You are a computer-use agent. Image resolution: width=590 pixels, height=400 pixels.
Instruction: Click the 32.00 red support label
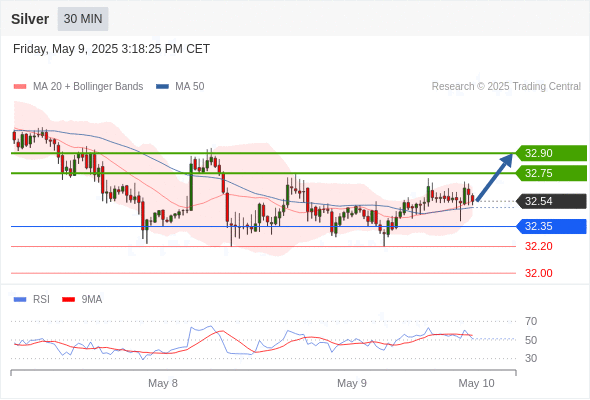[539, 273]
